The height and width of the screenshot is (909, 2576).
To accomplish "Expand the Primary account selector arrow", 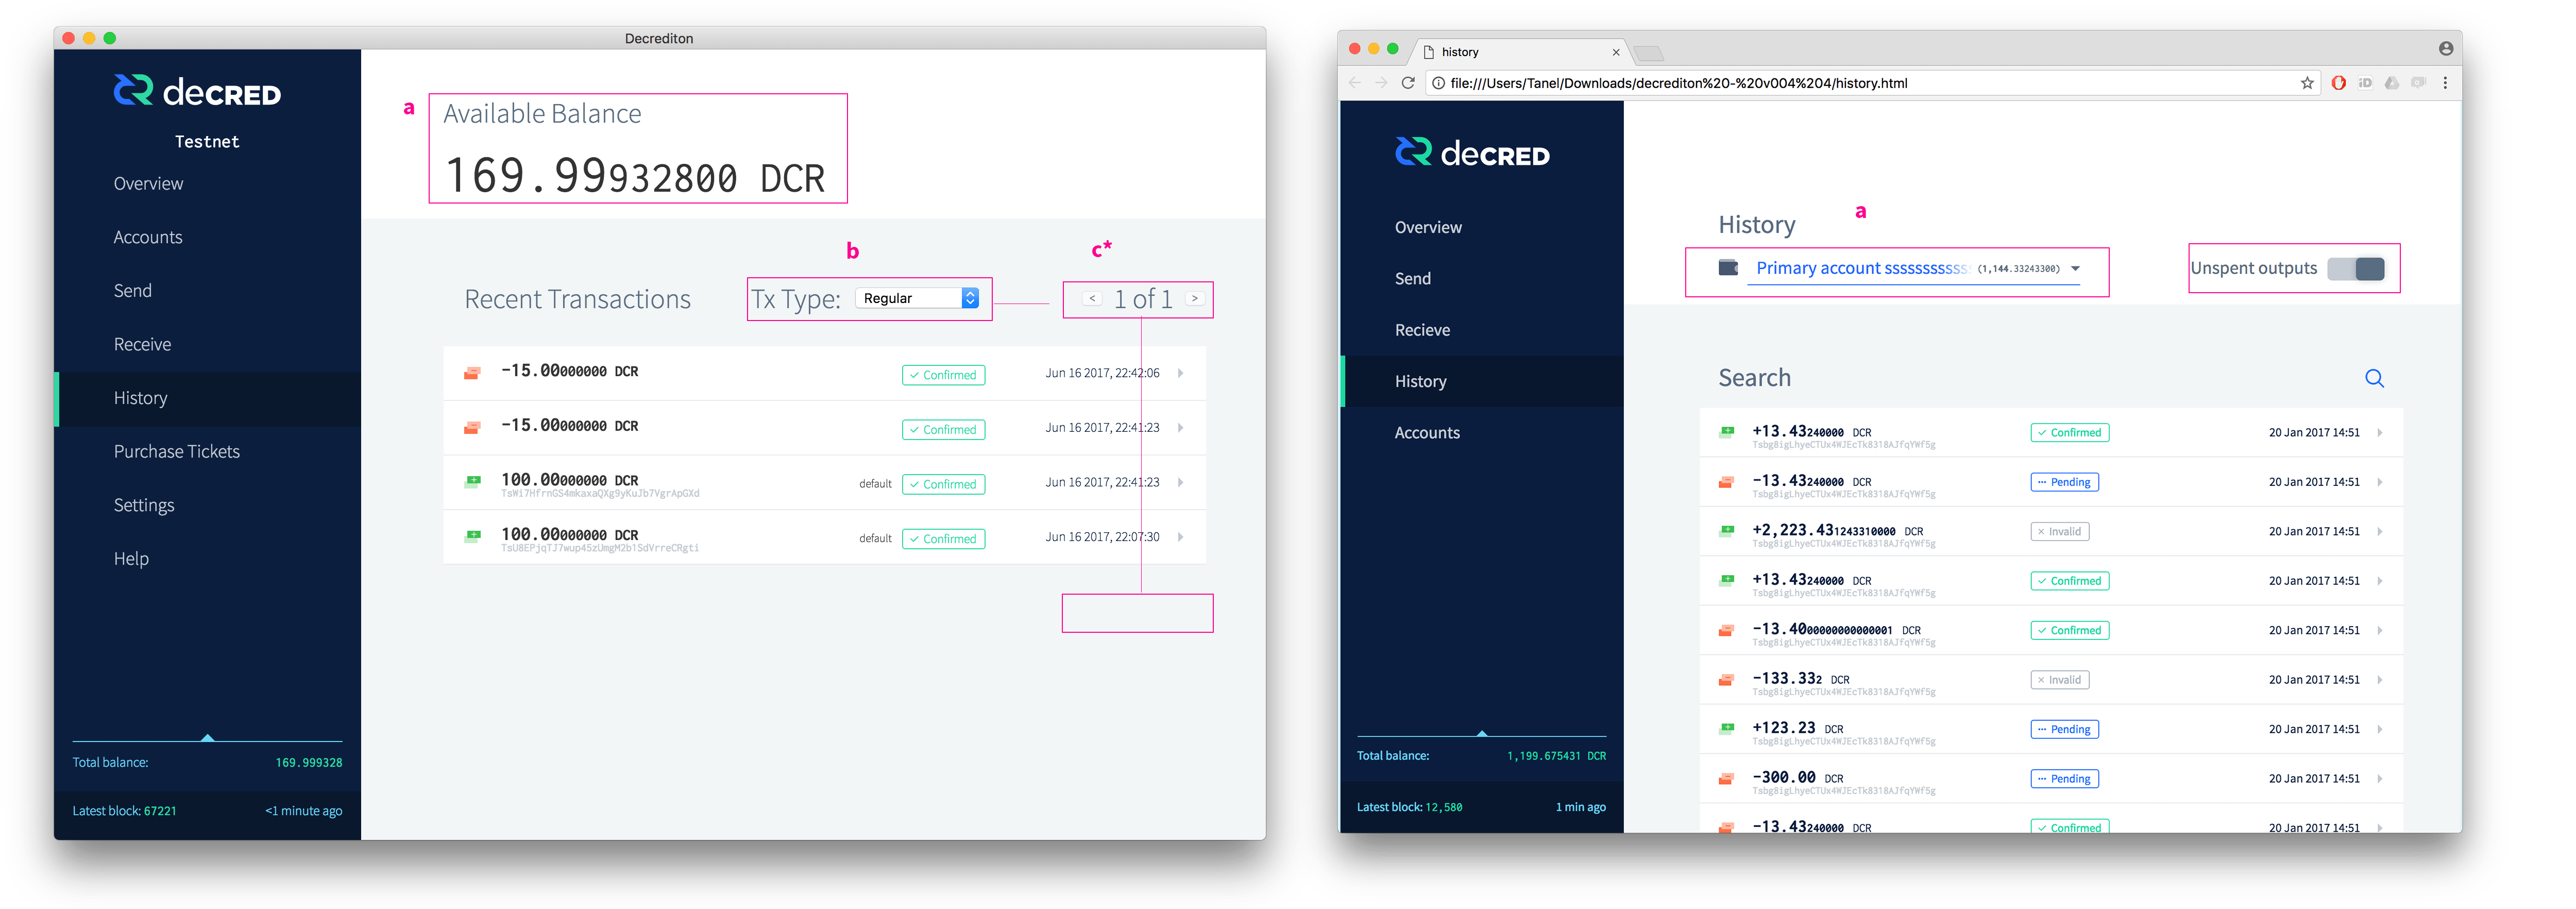I will [2076, 268].
